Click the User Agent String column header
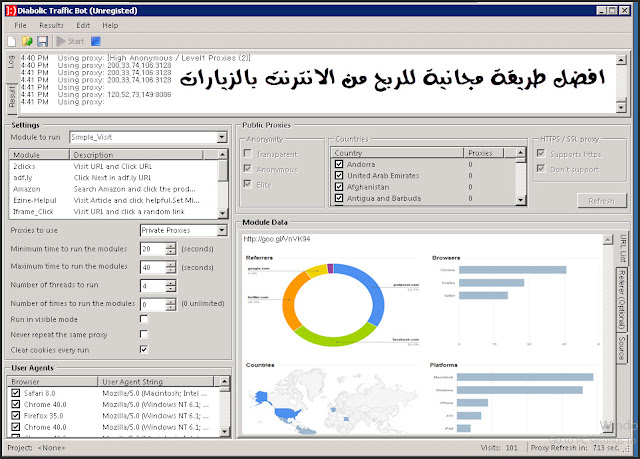 tap(156, 381)
